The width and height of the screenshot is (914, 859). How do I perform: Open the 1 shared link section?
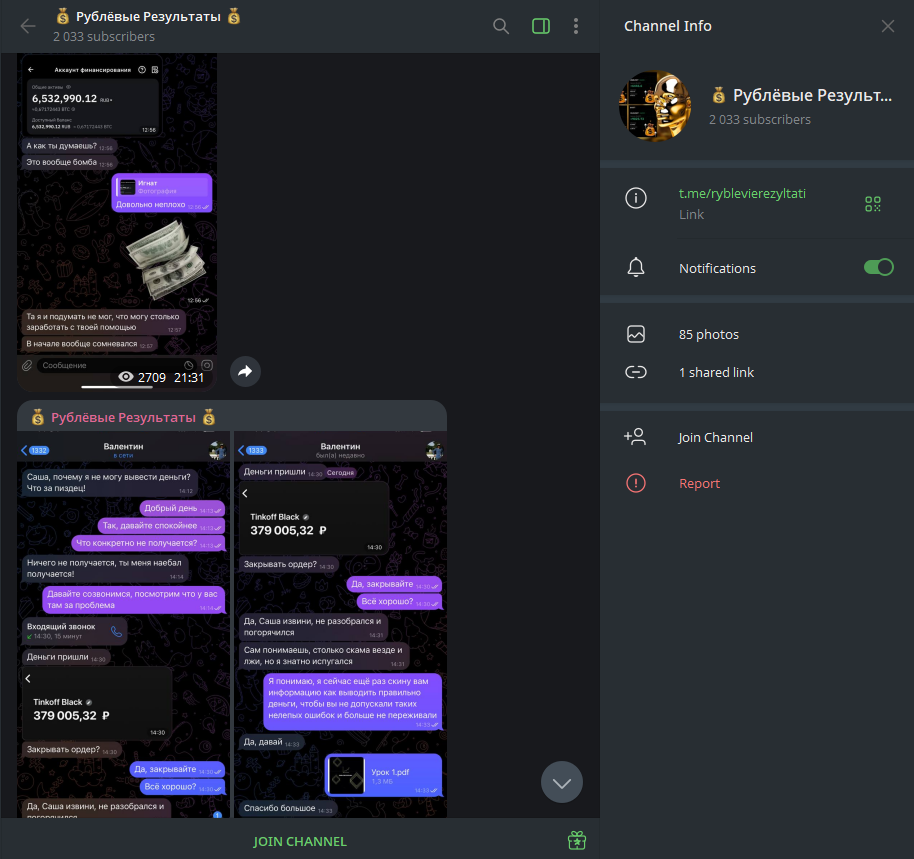(716, 372)
